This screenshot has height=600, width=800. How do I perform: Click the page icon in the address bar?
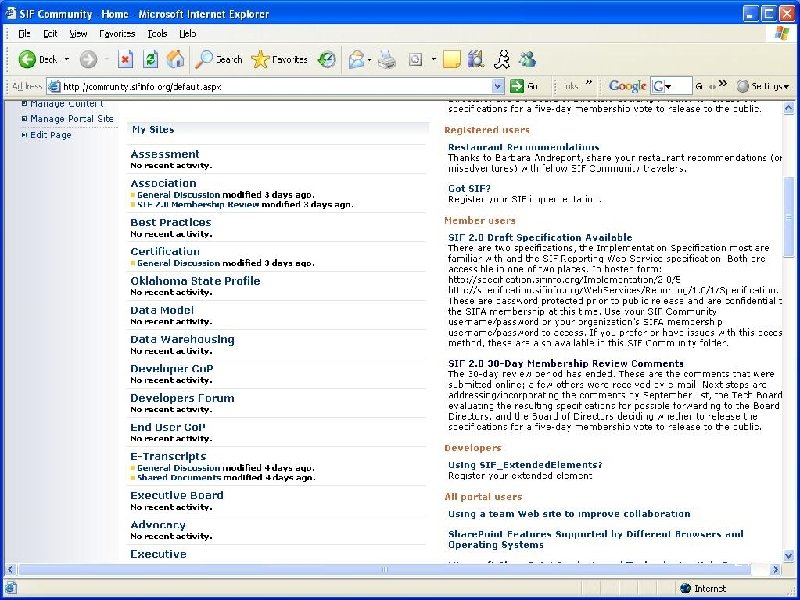click(x=54, y=86)
